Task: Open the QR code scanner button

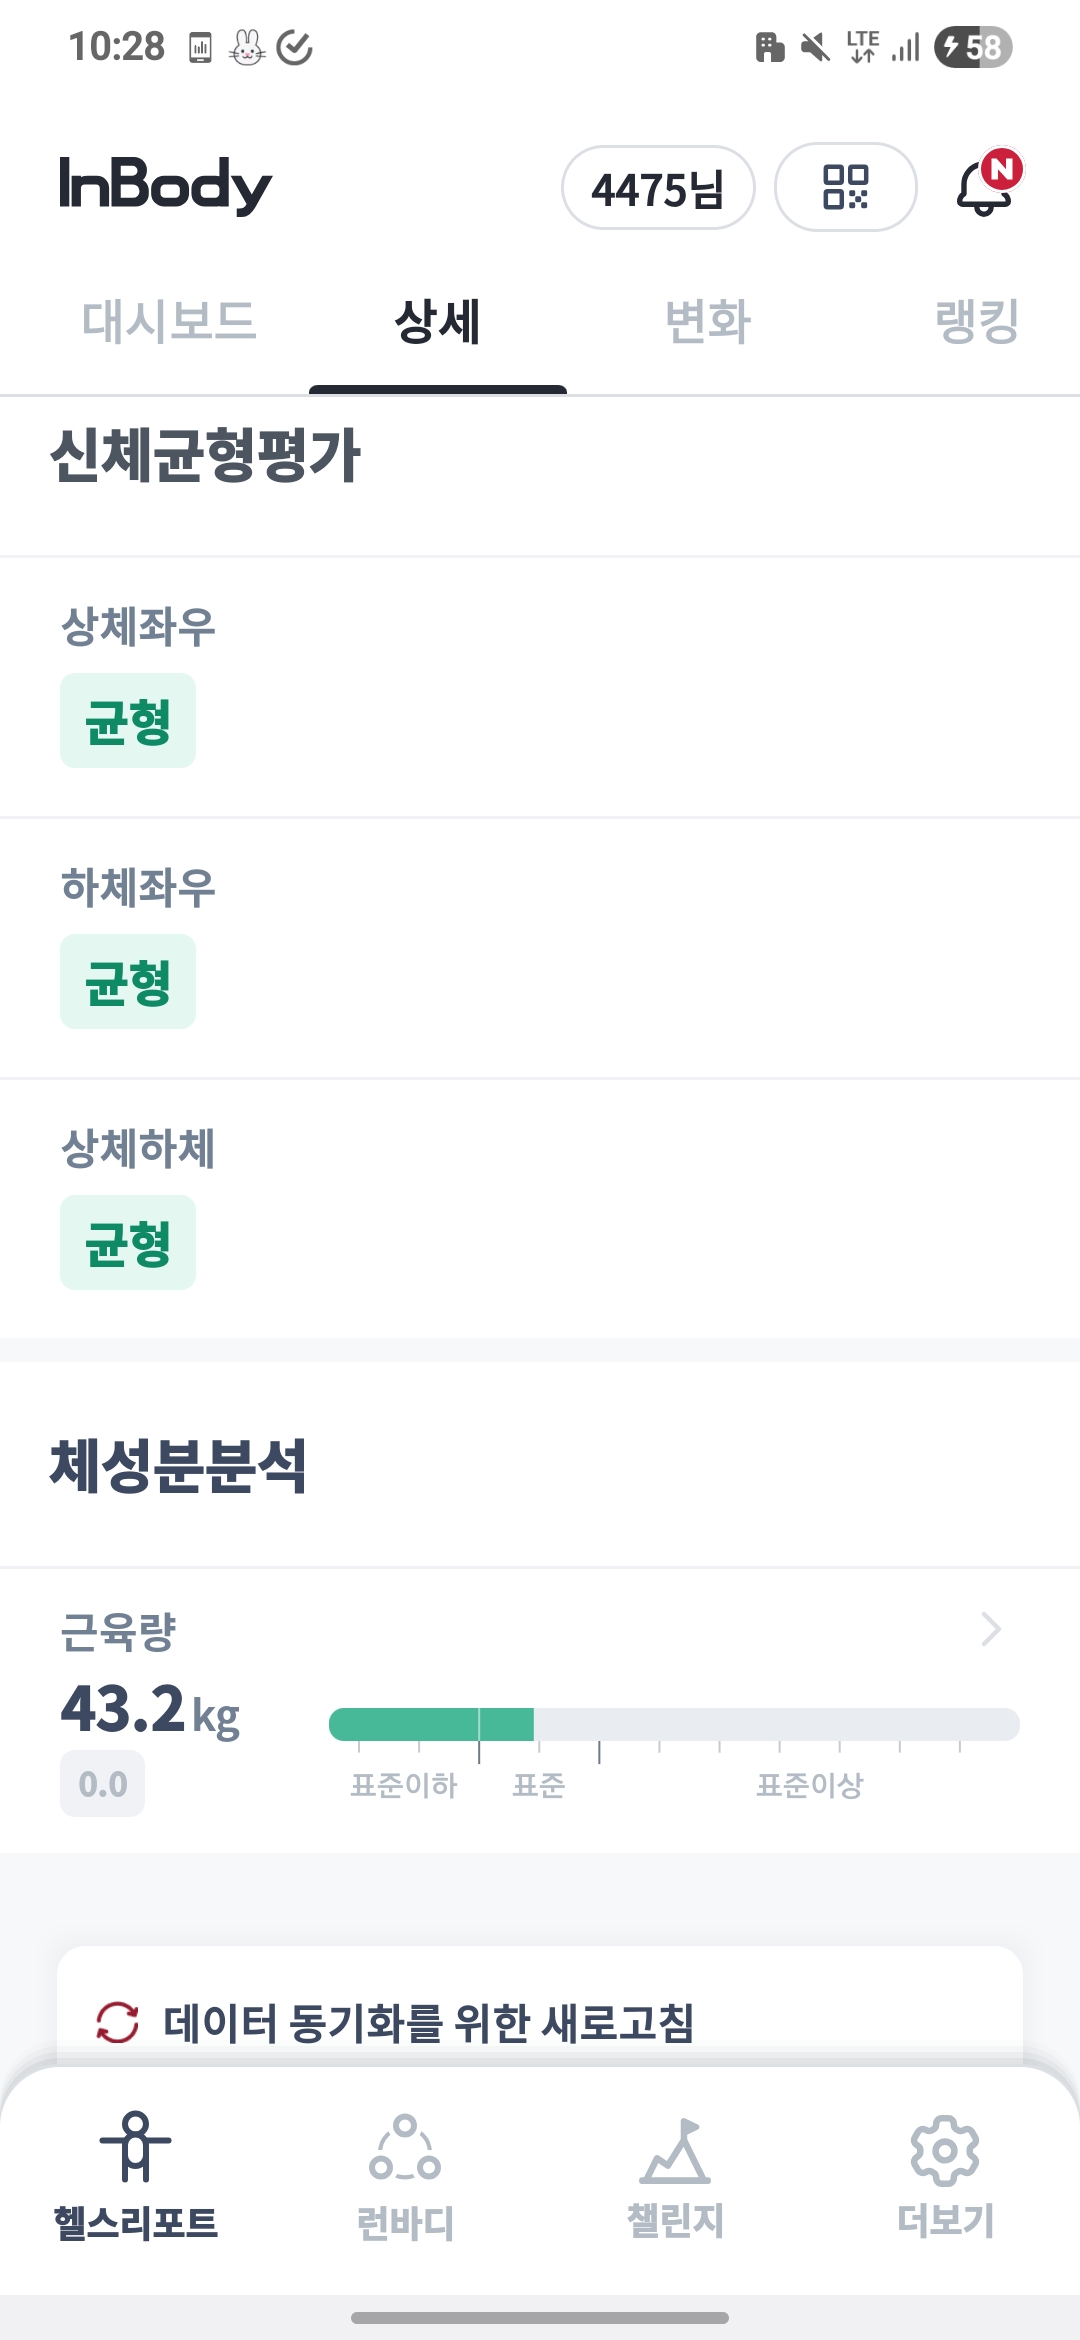Action: [845, 187]
